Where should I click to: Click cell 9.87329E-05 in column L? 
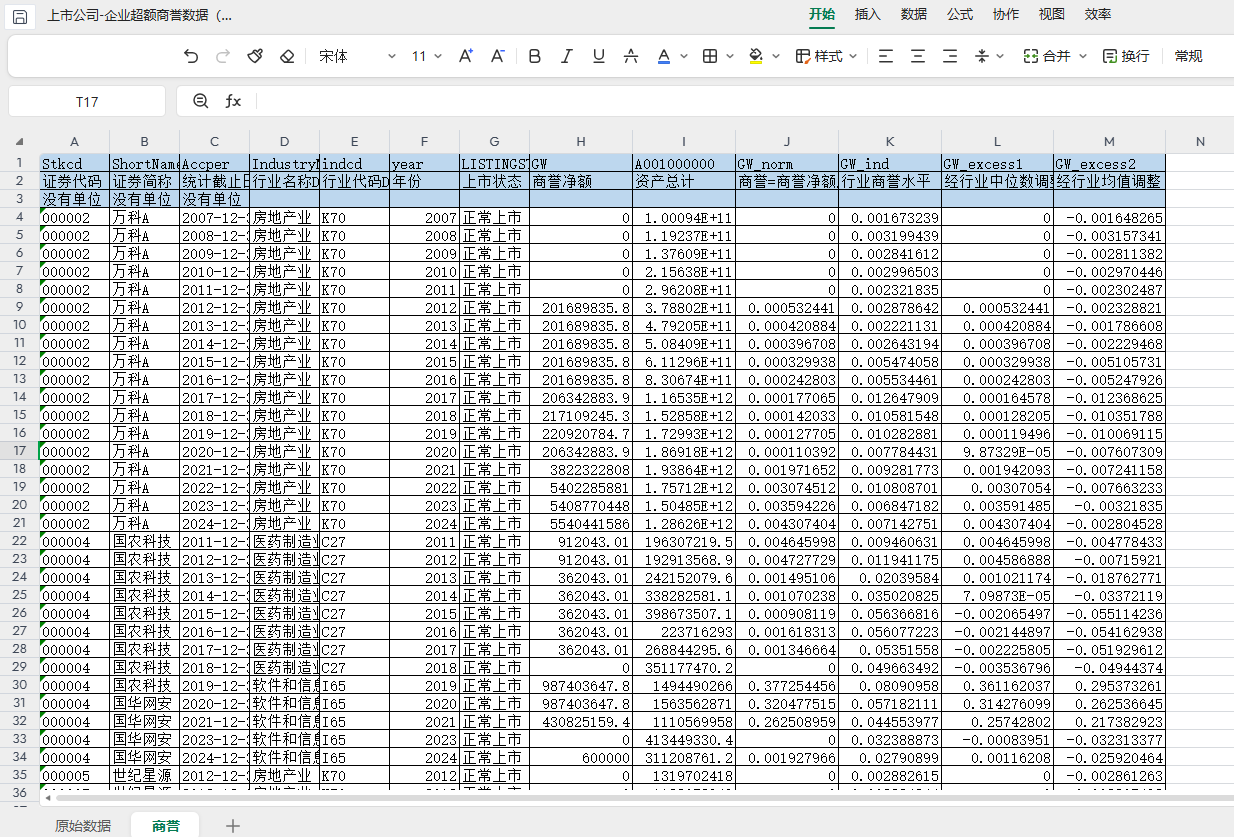[x=996, y=451]
